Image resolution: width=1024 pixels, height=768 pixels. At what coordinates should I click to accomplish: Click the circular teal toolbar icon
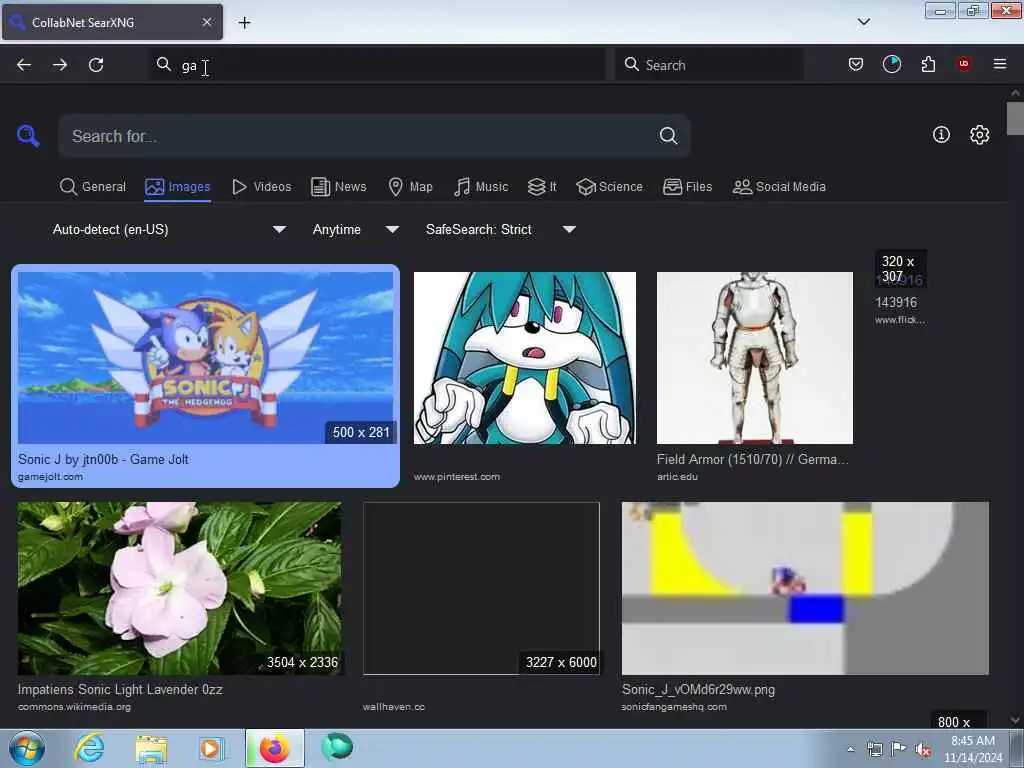pos(891,64)
